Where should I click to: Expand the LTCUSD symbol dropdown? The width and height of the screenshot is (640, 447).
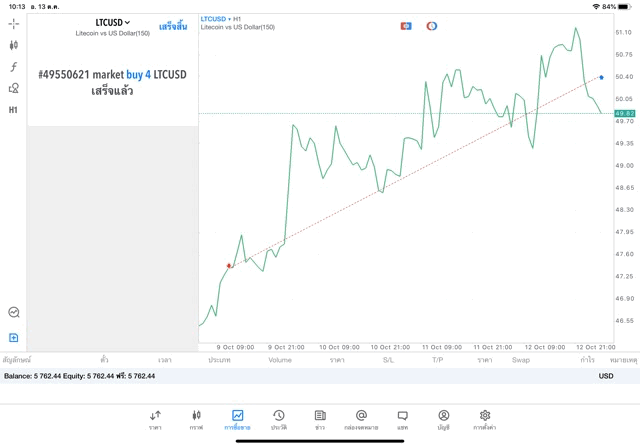(113, 22)
